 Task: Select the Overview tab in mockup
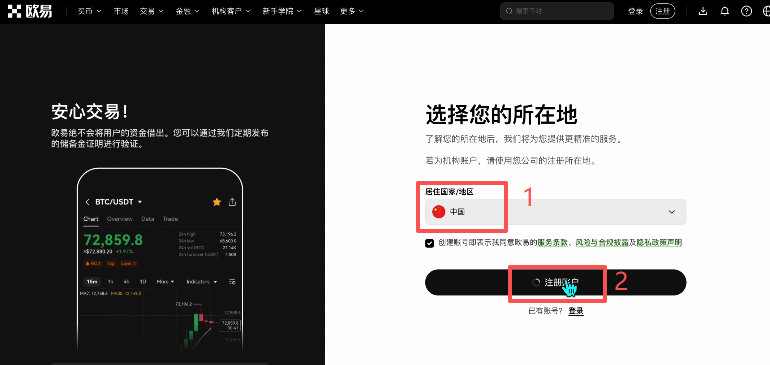pos(120,219)
